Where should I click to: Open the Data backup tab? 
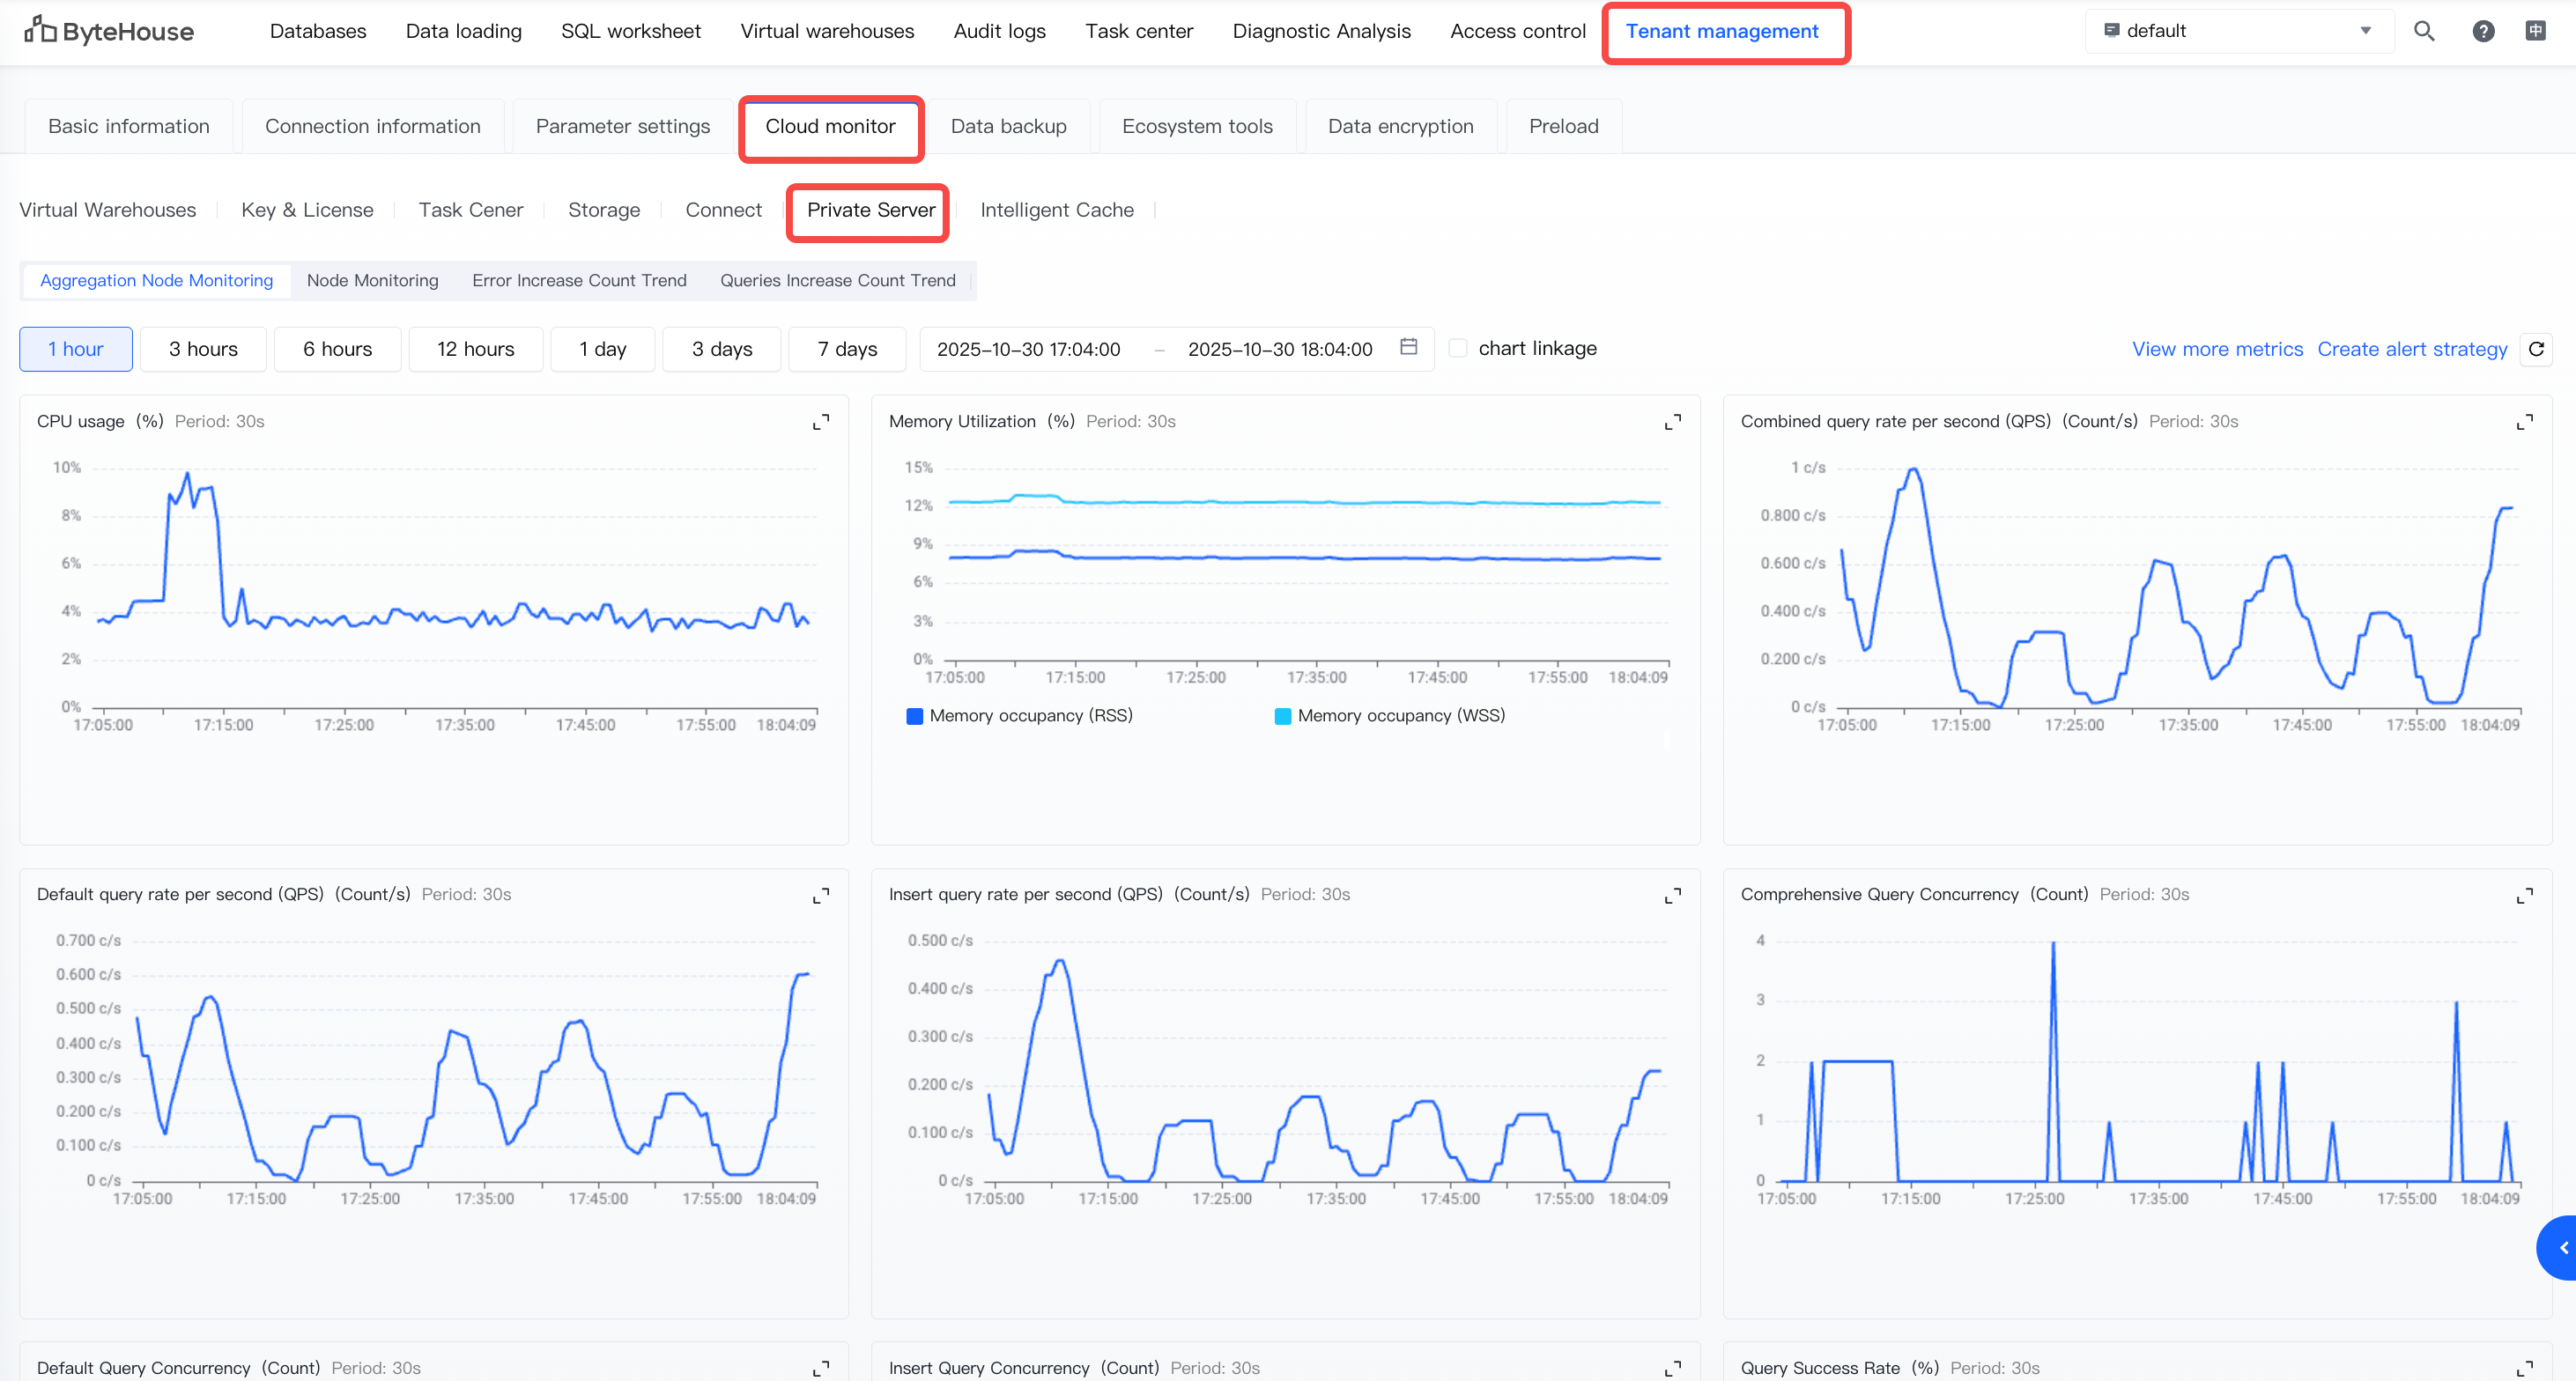(1008, 126)
